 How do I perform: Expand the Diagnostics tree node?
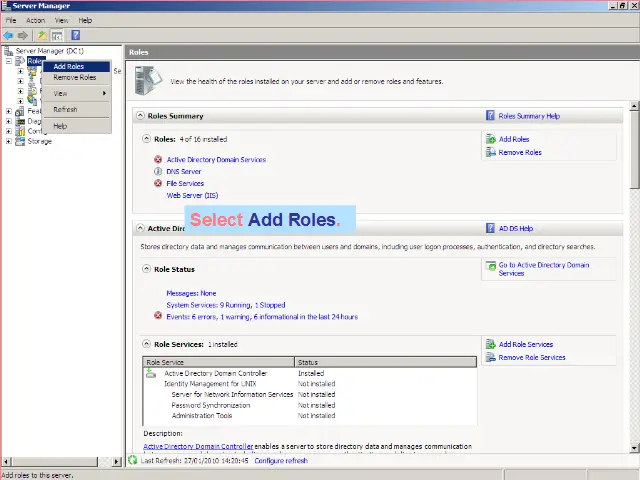9,121
